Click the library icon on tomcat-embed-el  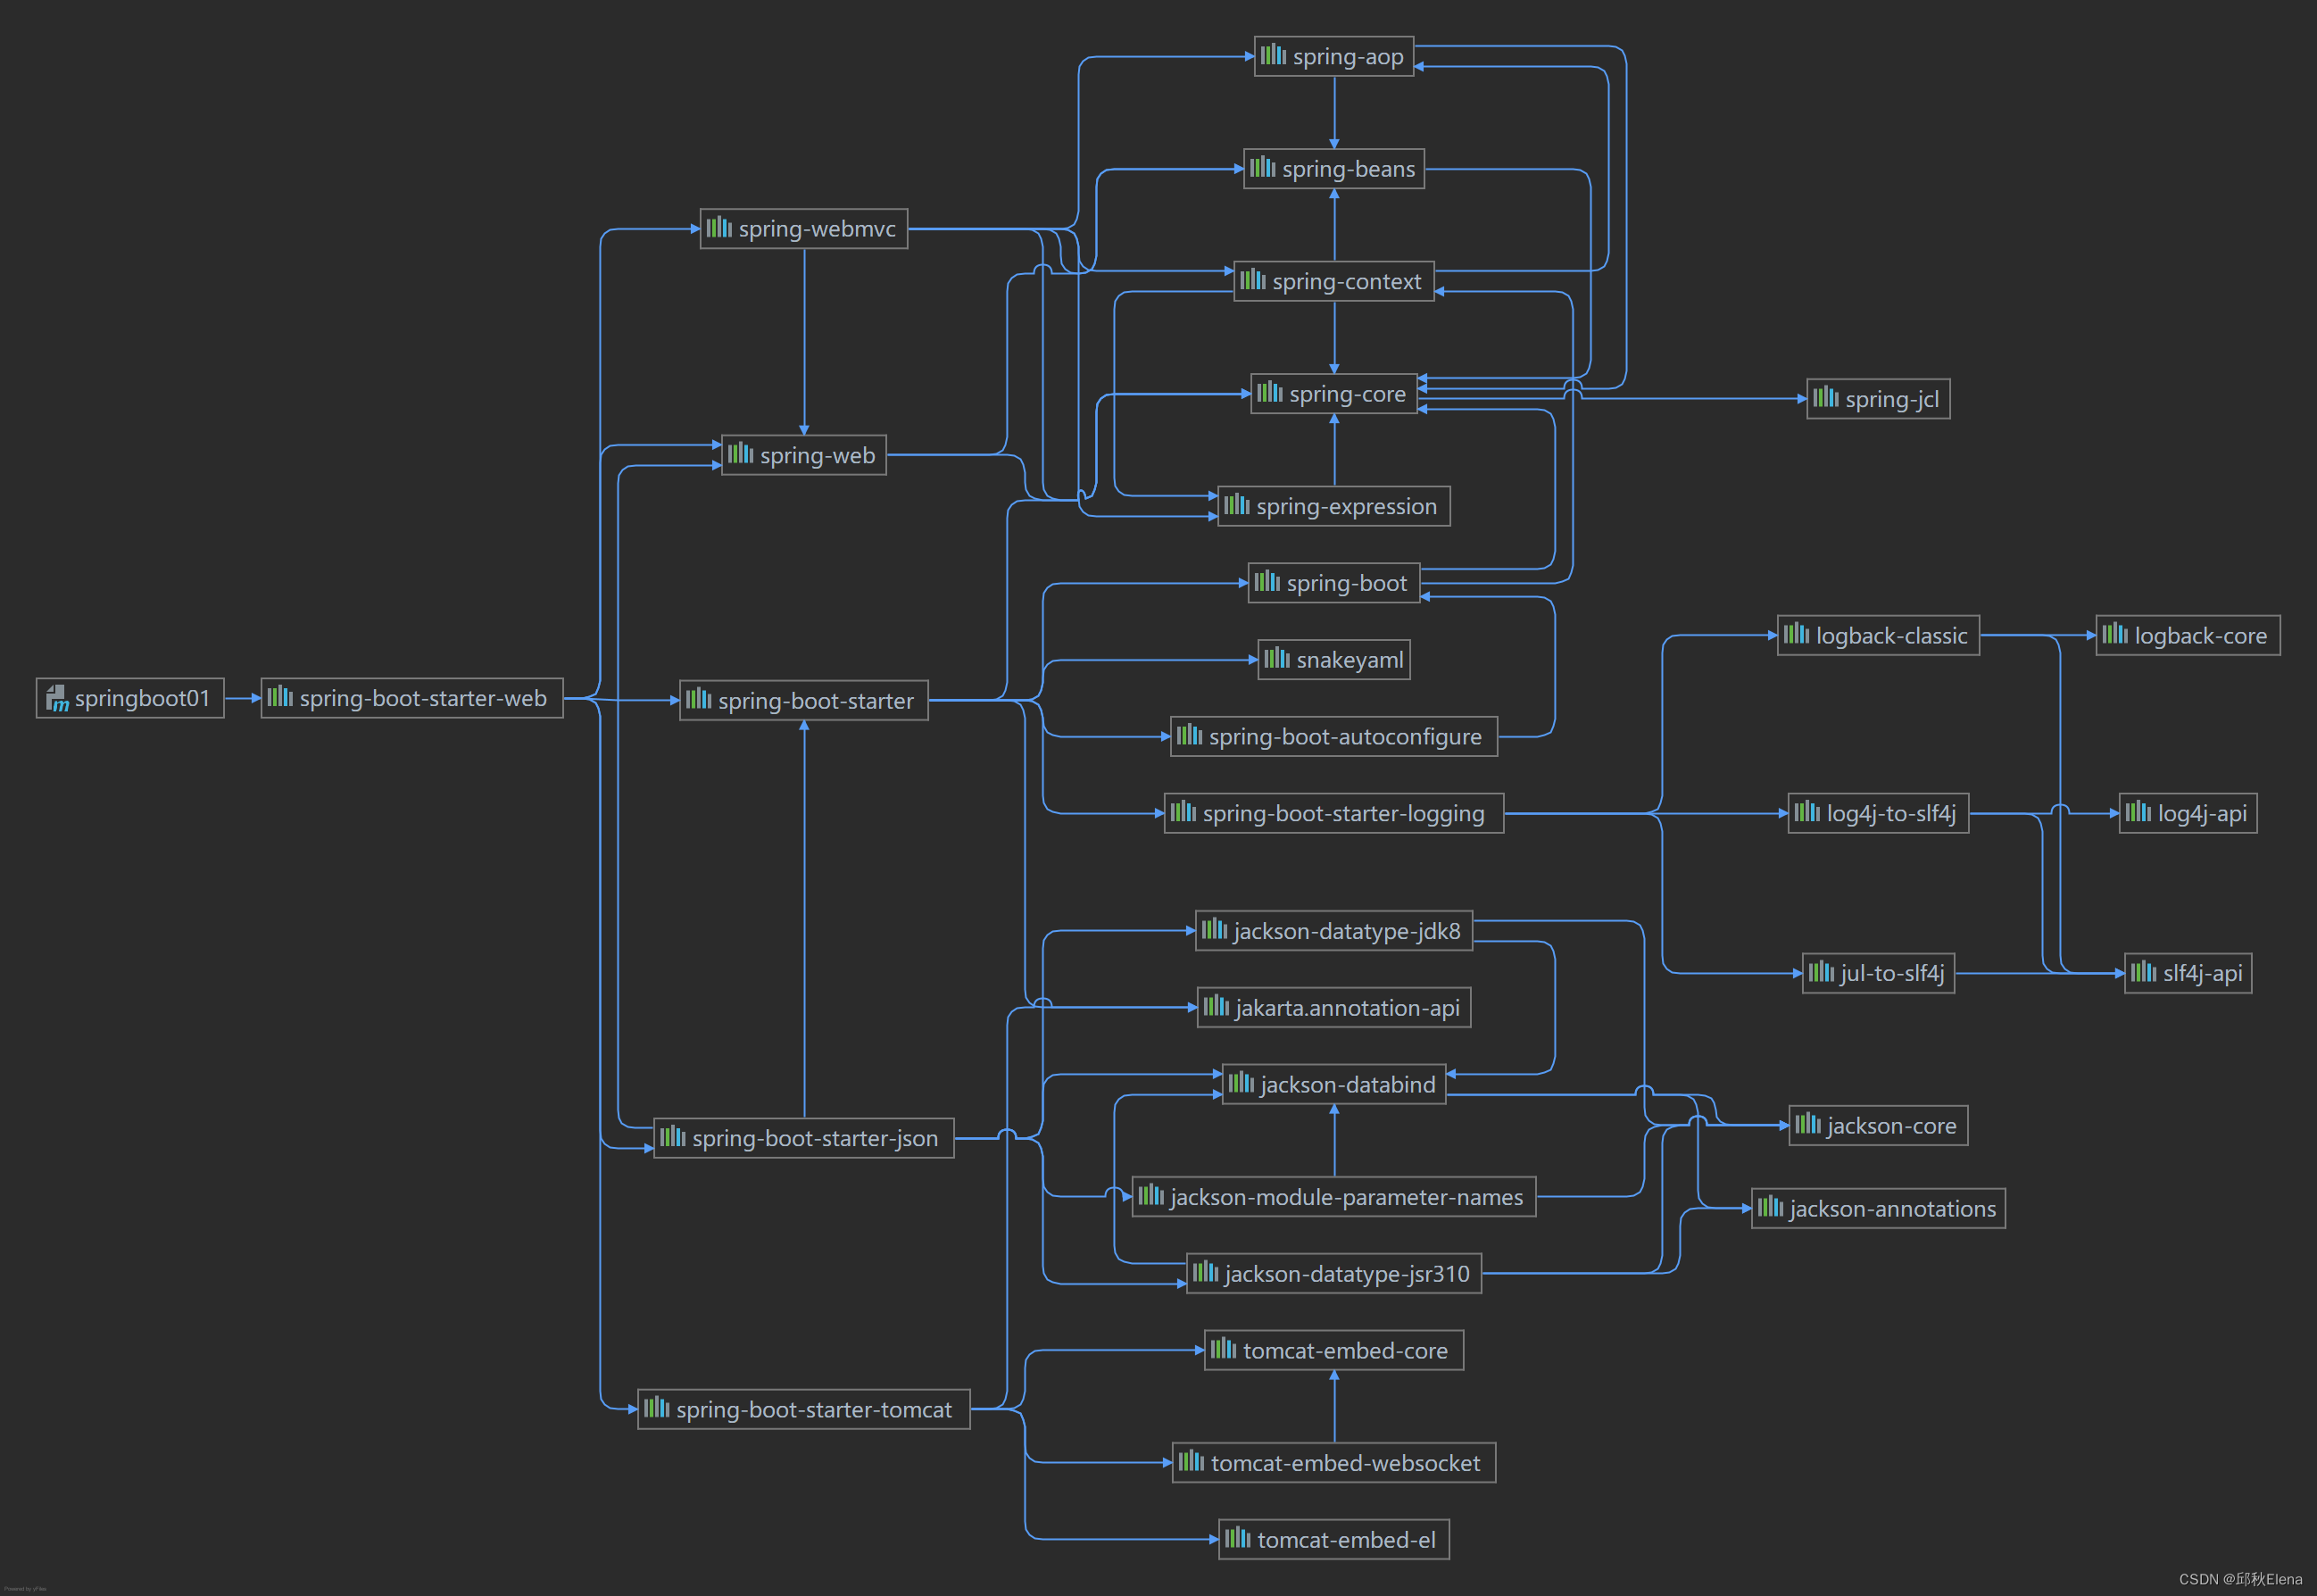(x=1237, y=1538)
